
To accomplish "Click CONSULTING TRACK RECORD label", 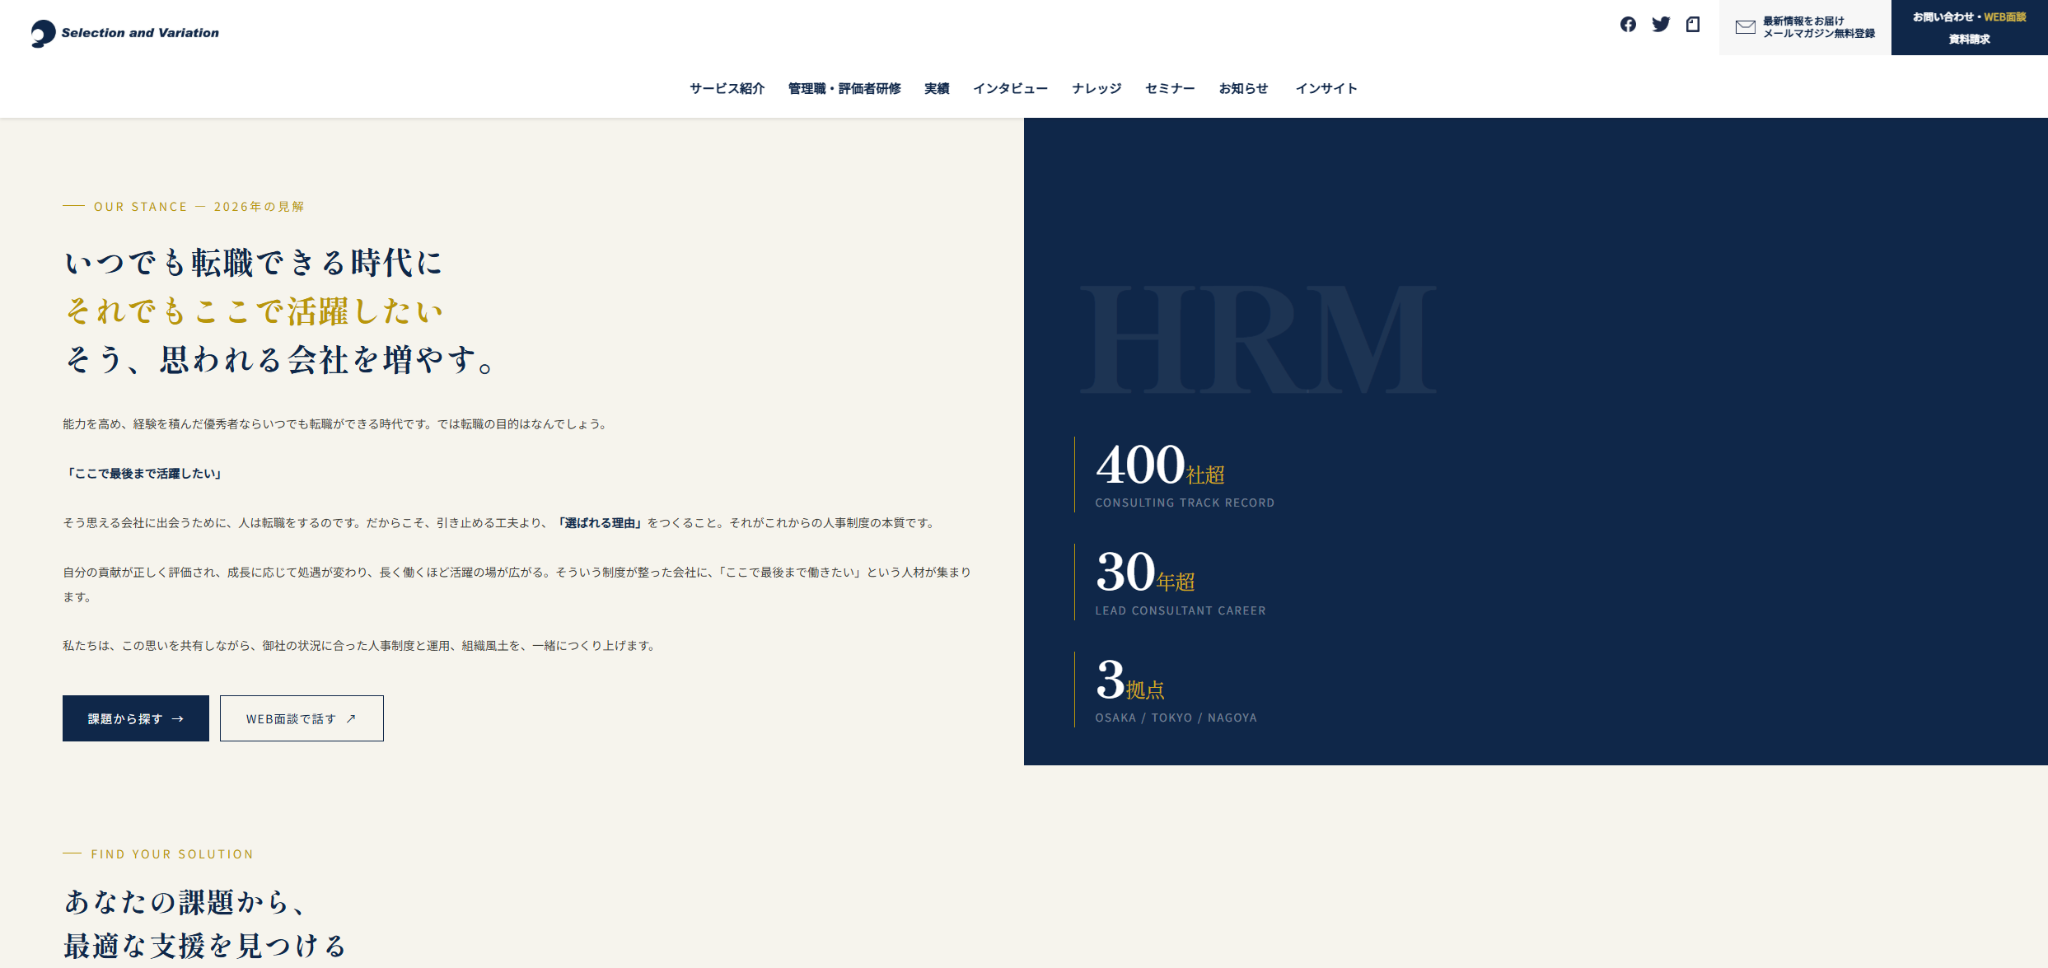I will (1185, 503).
